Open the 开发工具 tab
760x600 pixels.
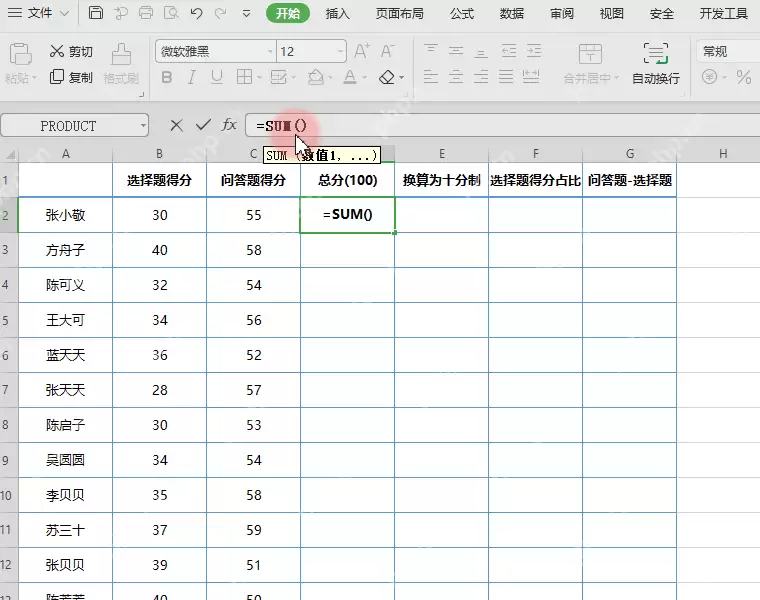click(724, 14)
